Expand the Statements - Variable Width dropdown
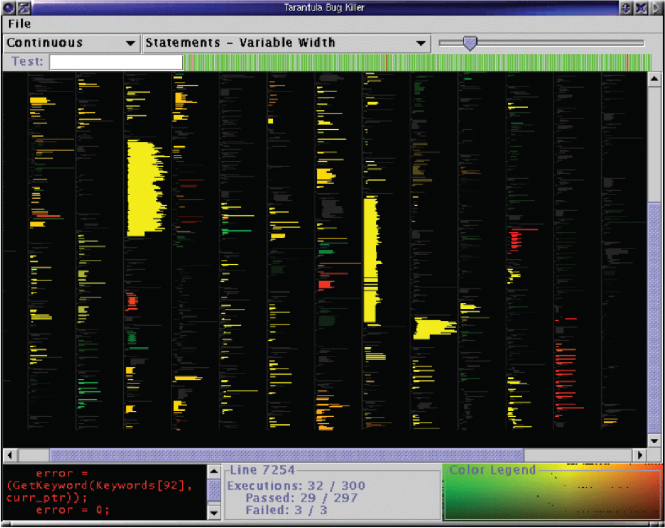The height and width of the screenshot is (528, 665). click(286, 43)
